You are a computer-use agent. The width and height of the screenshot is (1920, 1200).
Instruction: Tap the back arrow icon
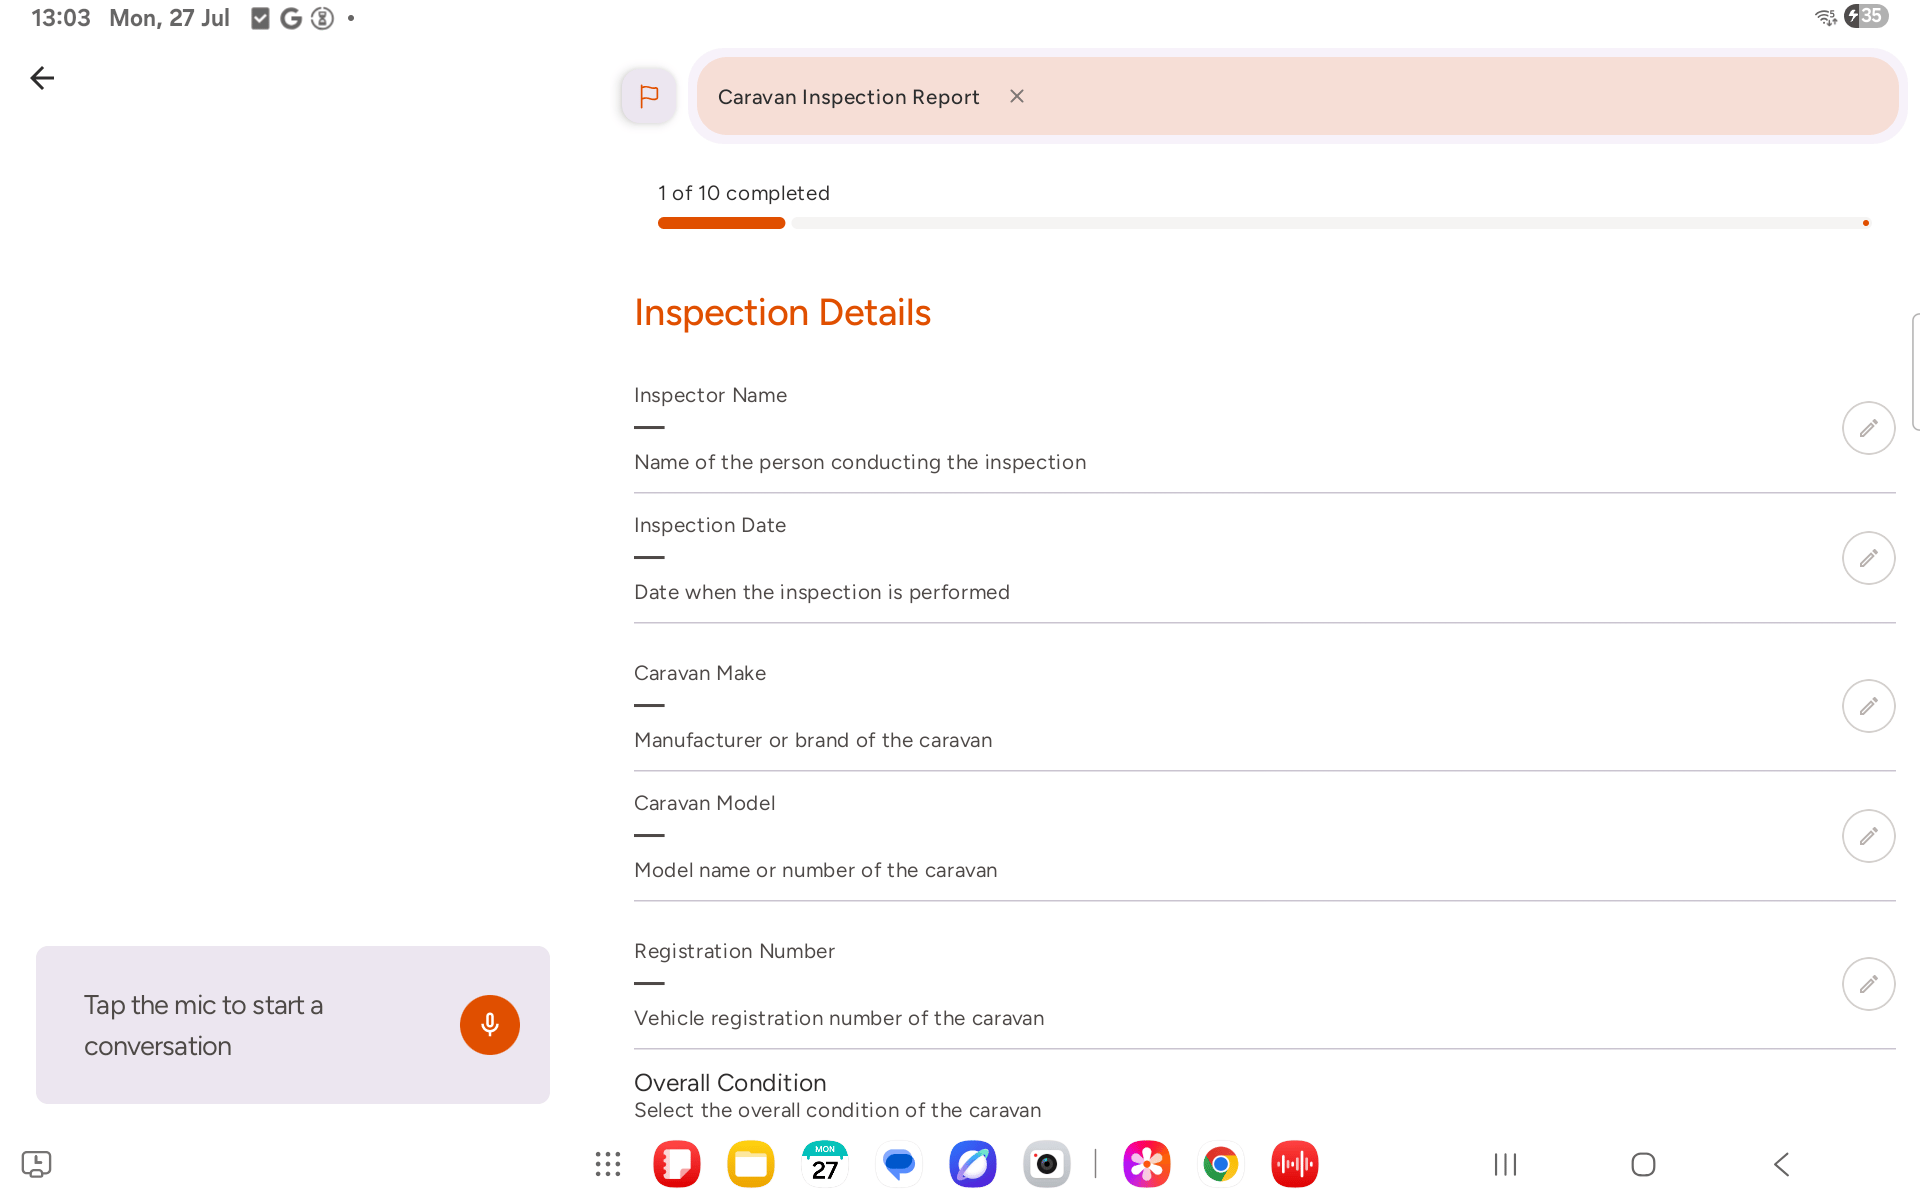[x=42, y=78]
